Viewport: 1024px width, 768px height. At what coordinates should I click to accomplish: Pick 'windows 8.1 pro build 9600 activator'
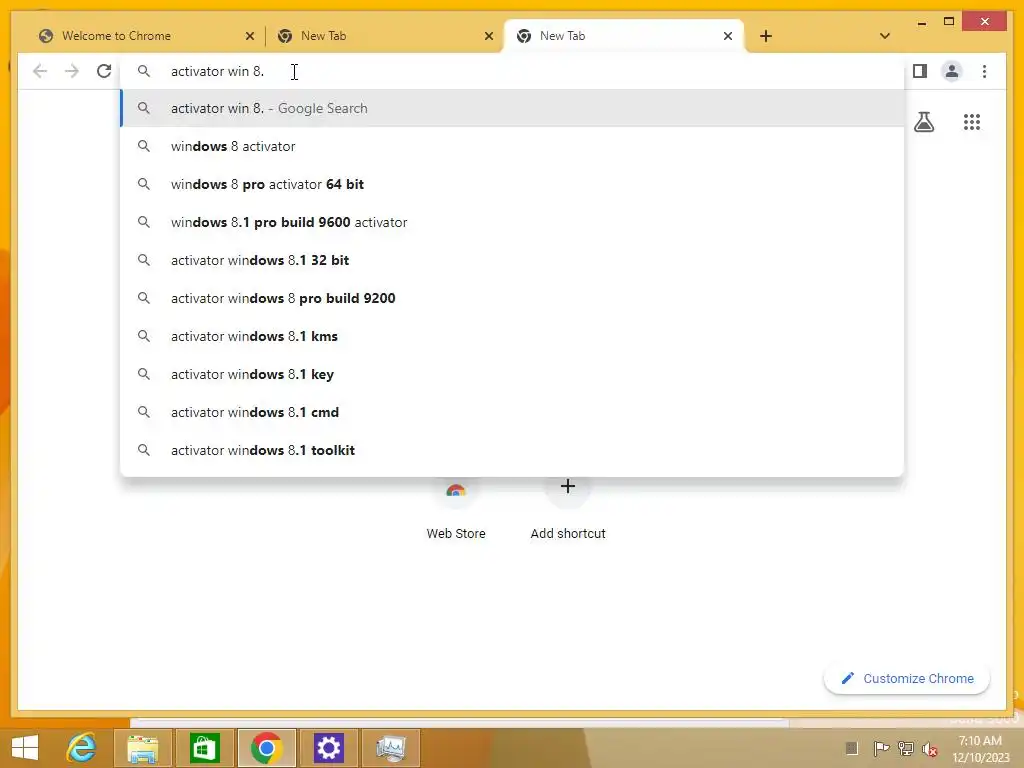[512, 222]
